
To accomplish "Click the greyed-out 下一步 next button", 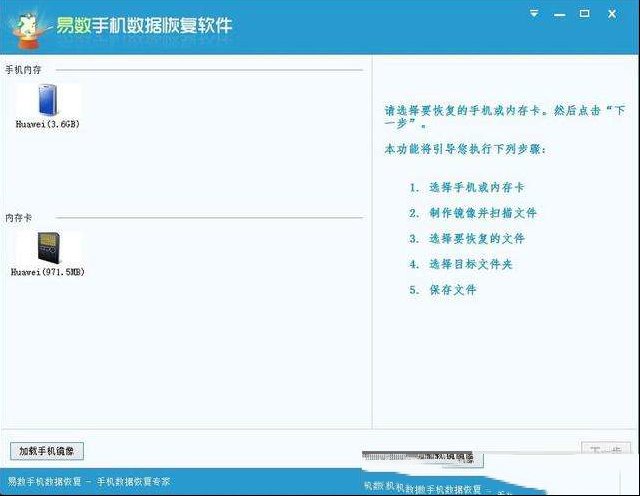I will click(607, 449).
